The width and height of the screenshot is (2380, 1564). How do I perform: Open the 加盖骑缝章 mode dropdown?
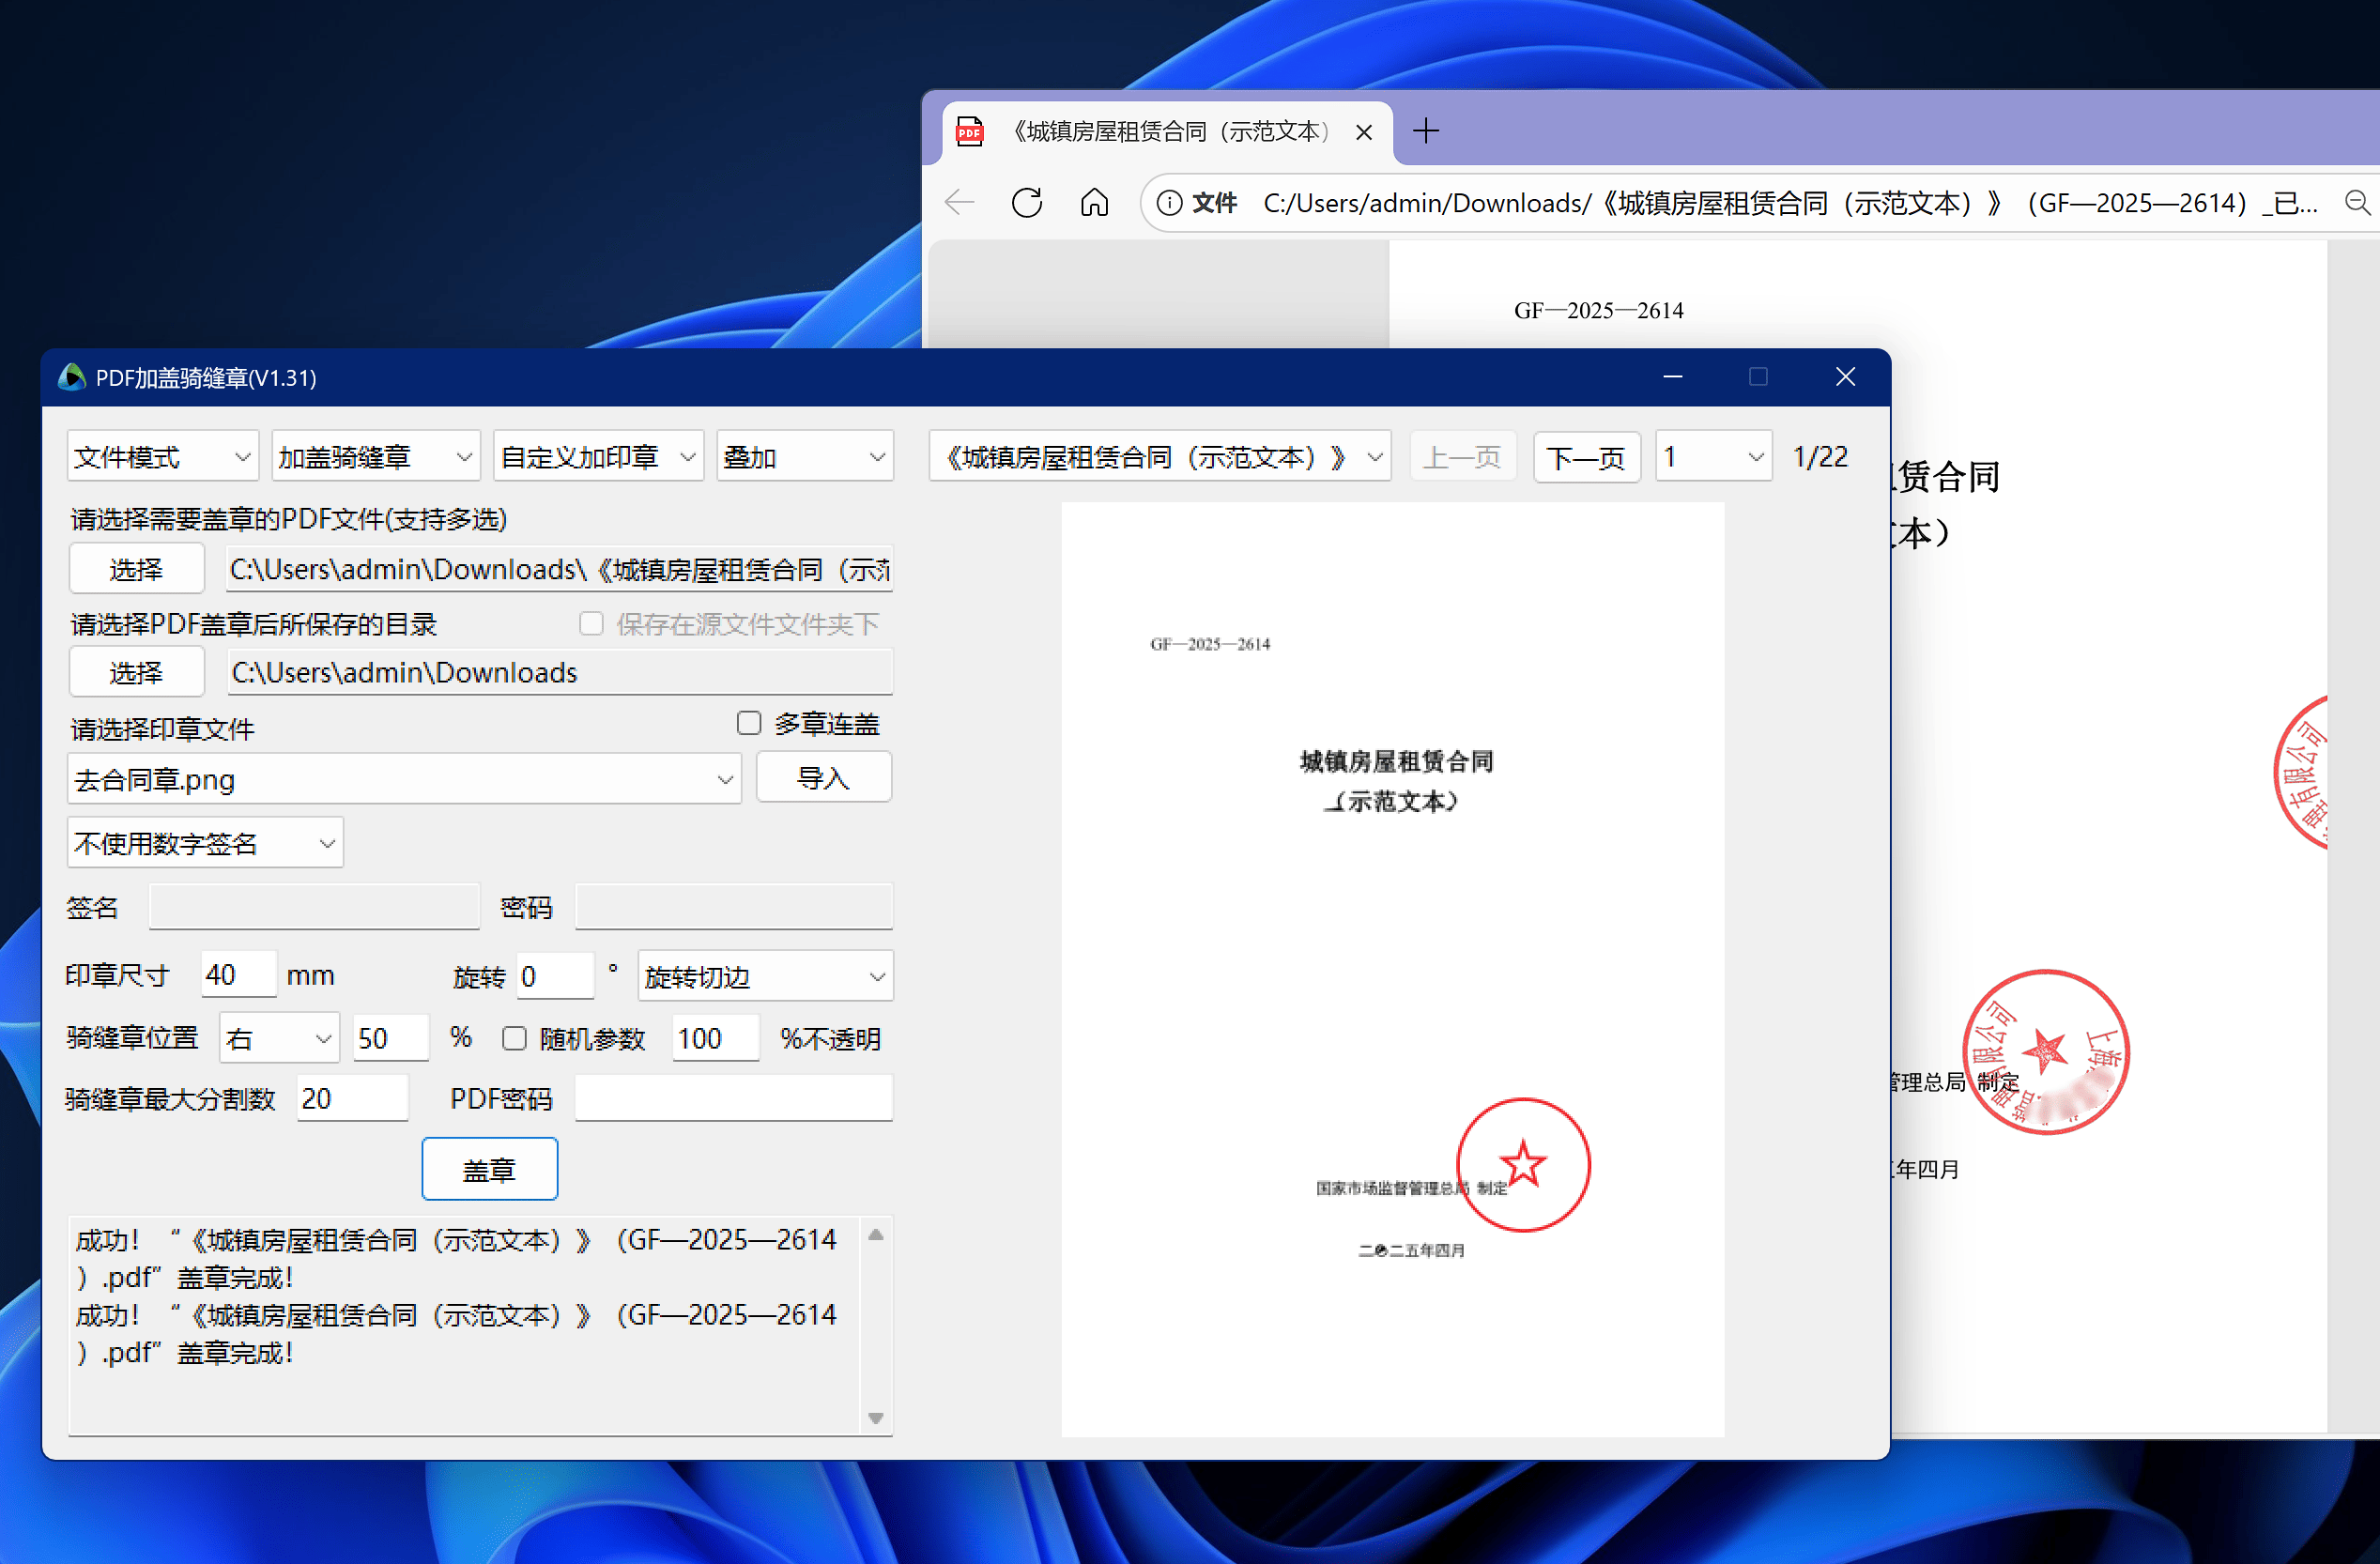pos(375,457)
